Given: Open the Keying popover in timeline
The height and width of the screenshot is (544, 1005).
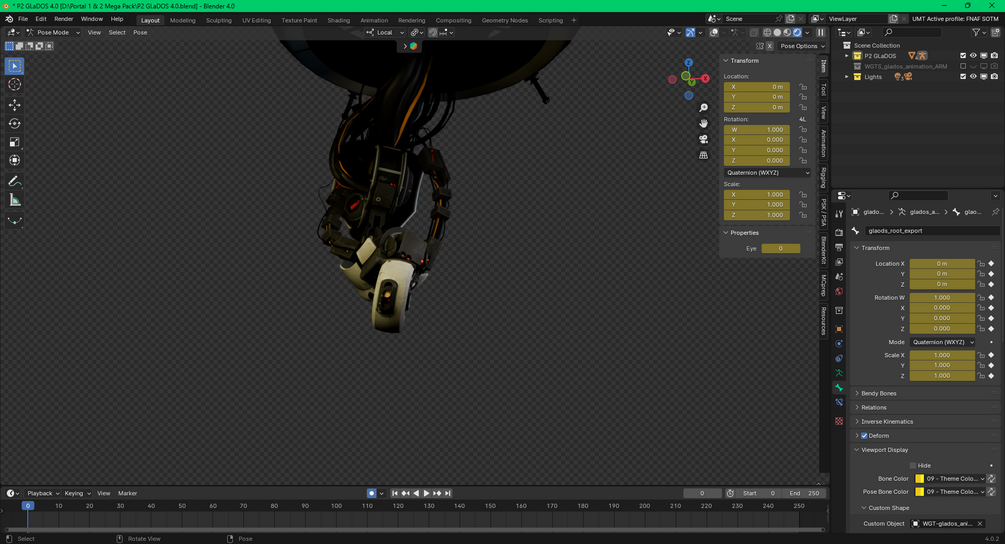Looking at the screenshot, I should click(x=77, y=493).
